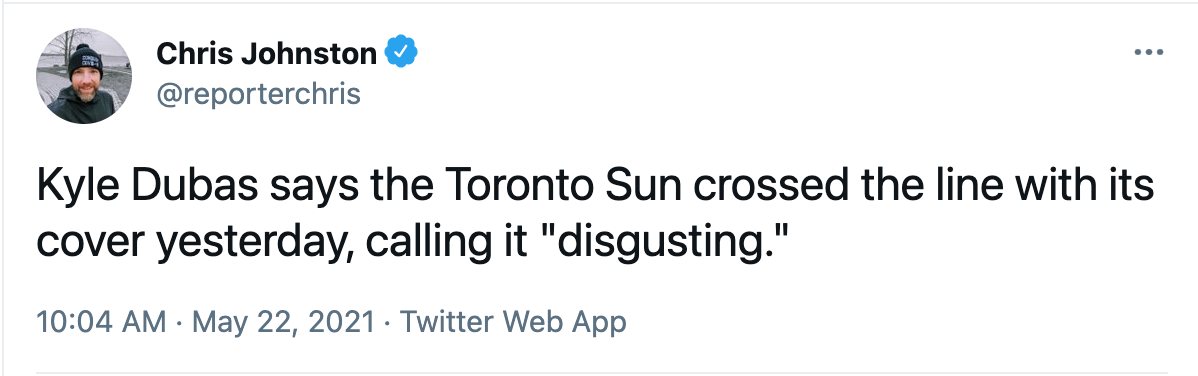Click the black beanie in the avatar
The image size is (1198, 376).
(x=84, y=61)
